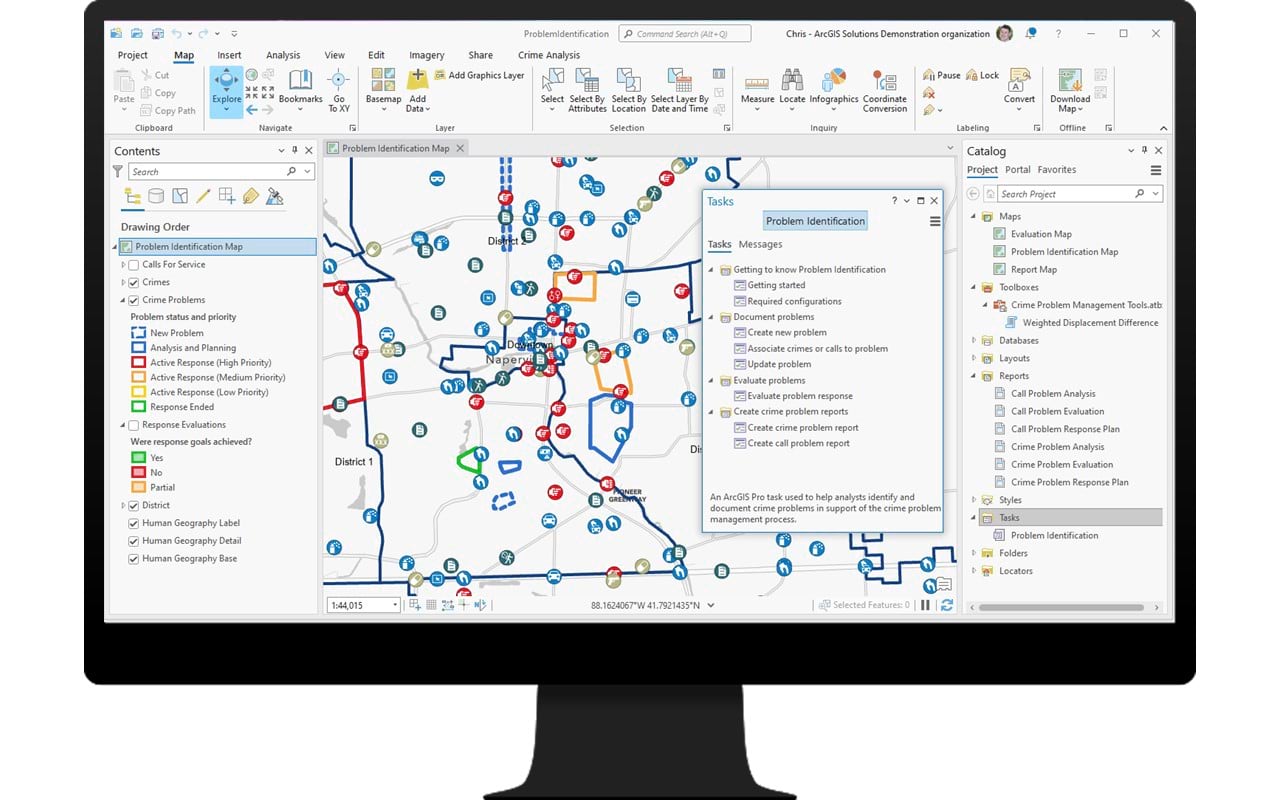Switch to the Portal tab in Catalog
Image resolution: width=1280 pixels, height=800 pixels.
pyautogui.click(x=1018, y=170)
